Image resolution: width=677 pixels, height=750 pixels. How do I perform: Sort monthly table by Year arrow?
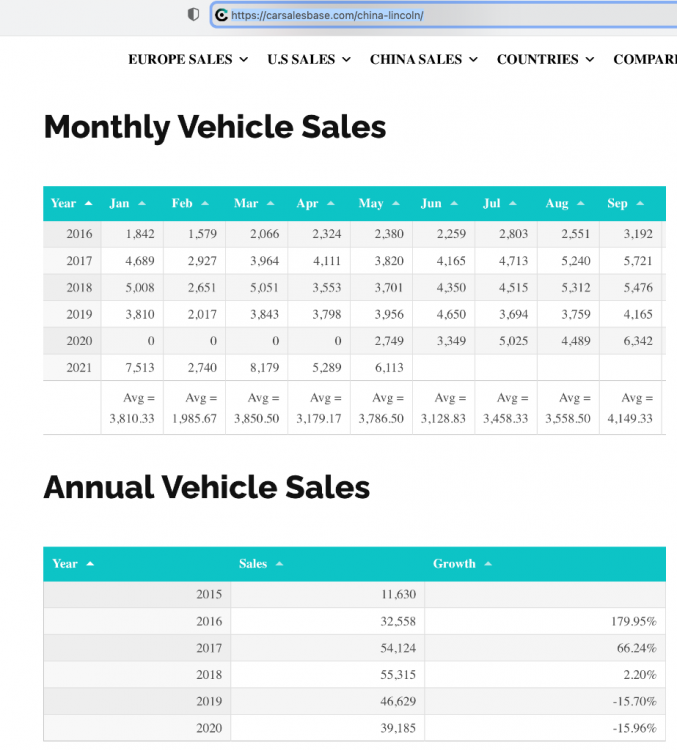coord(89,203)
